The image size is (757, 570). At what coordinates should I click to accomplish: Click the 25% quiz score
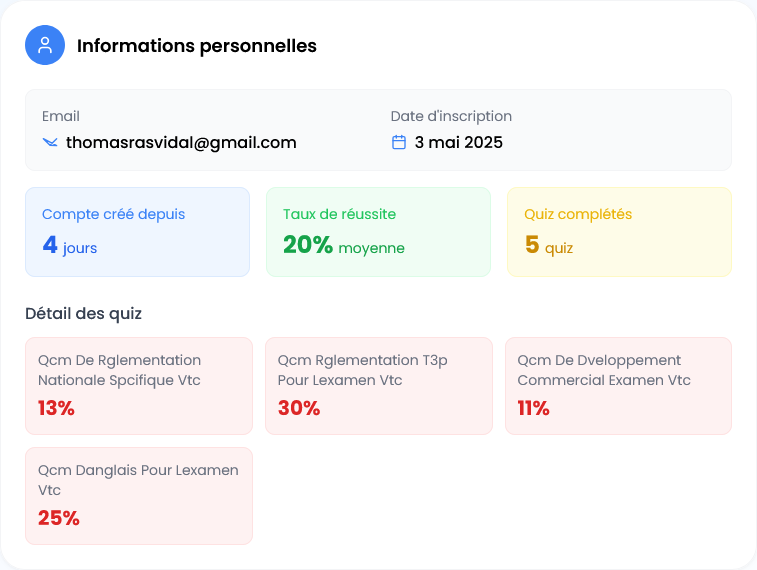click(59, 518)
